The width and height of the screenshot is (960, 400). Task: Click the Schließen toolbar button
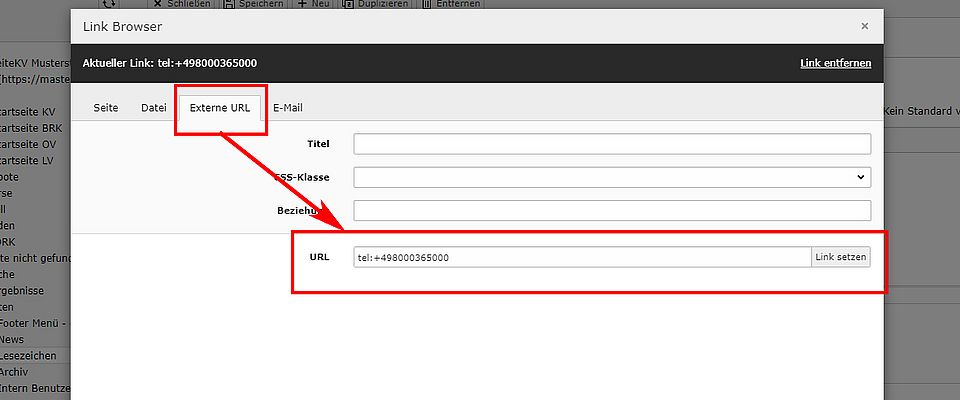tap(182, 4)
